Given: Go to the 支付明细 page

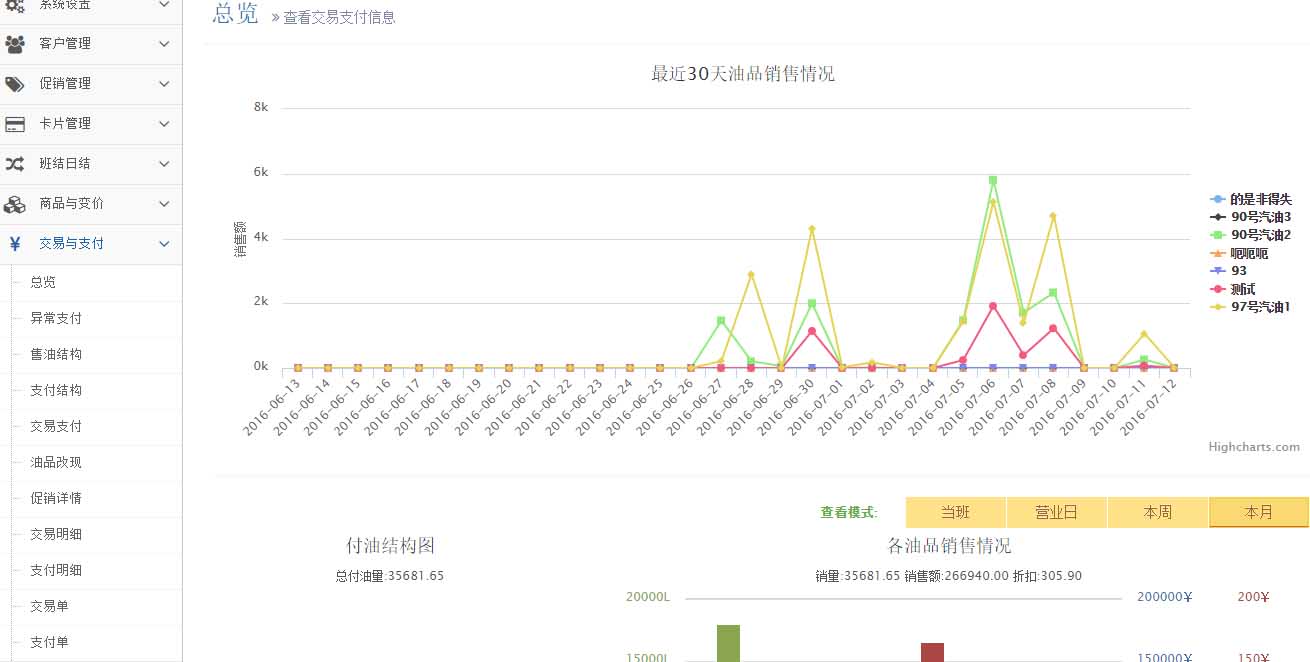Looking at the screenshot, I should pyautogui.click(x=56, y=571).
